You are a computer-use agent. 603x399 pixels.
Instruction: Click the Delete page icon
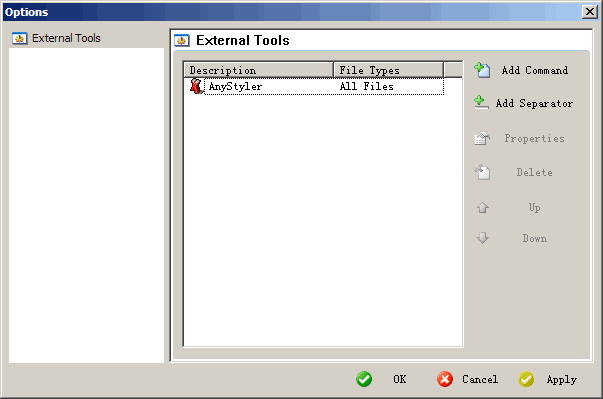(x=482, y=172)
